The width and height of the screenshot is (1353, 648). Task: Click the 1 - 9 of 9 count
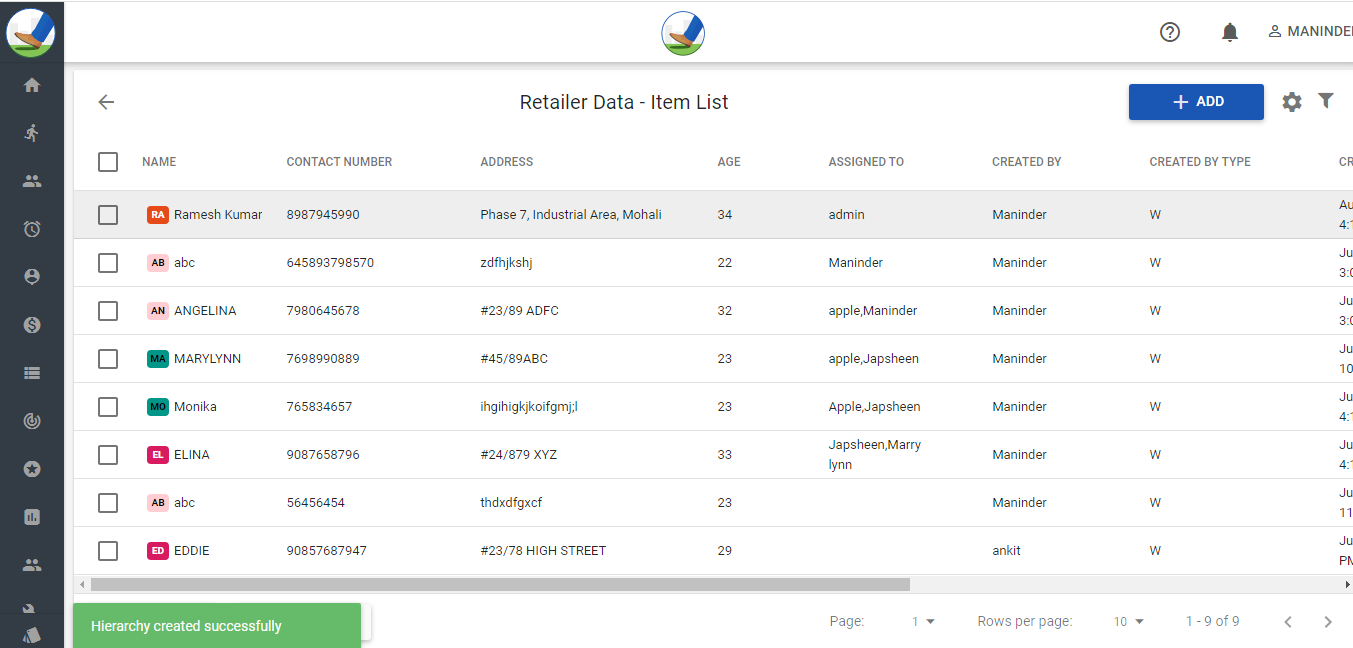tap(1213, 622)
